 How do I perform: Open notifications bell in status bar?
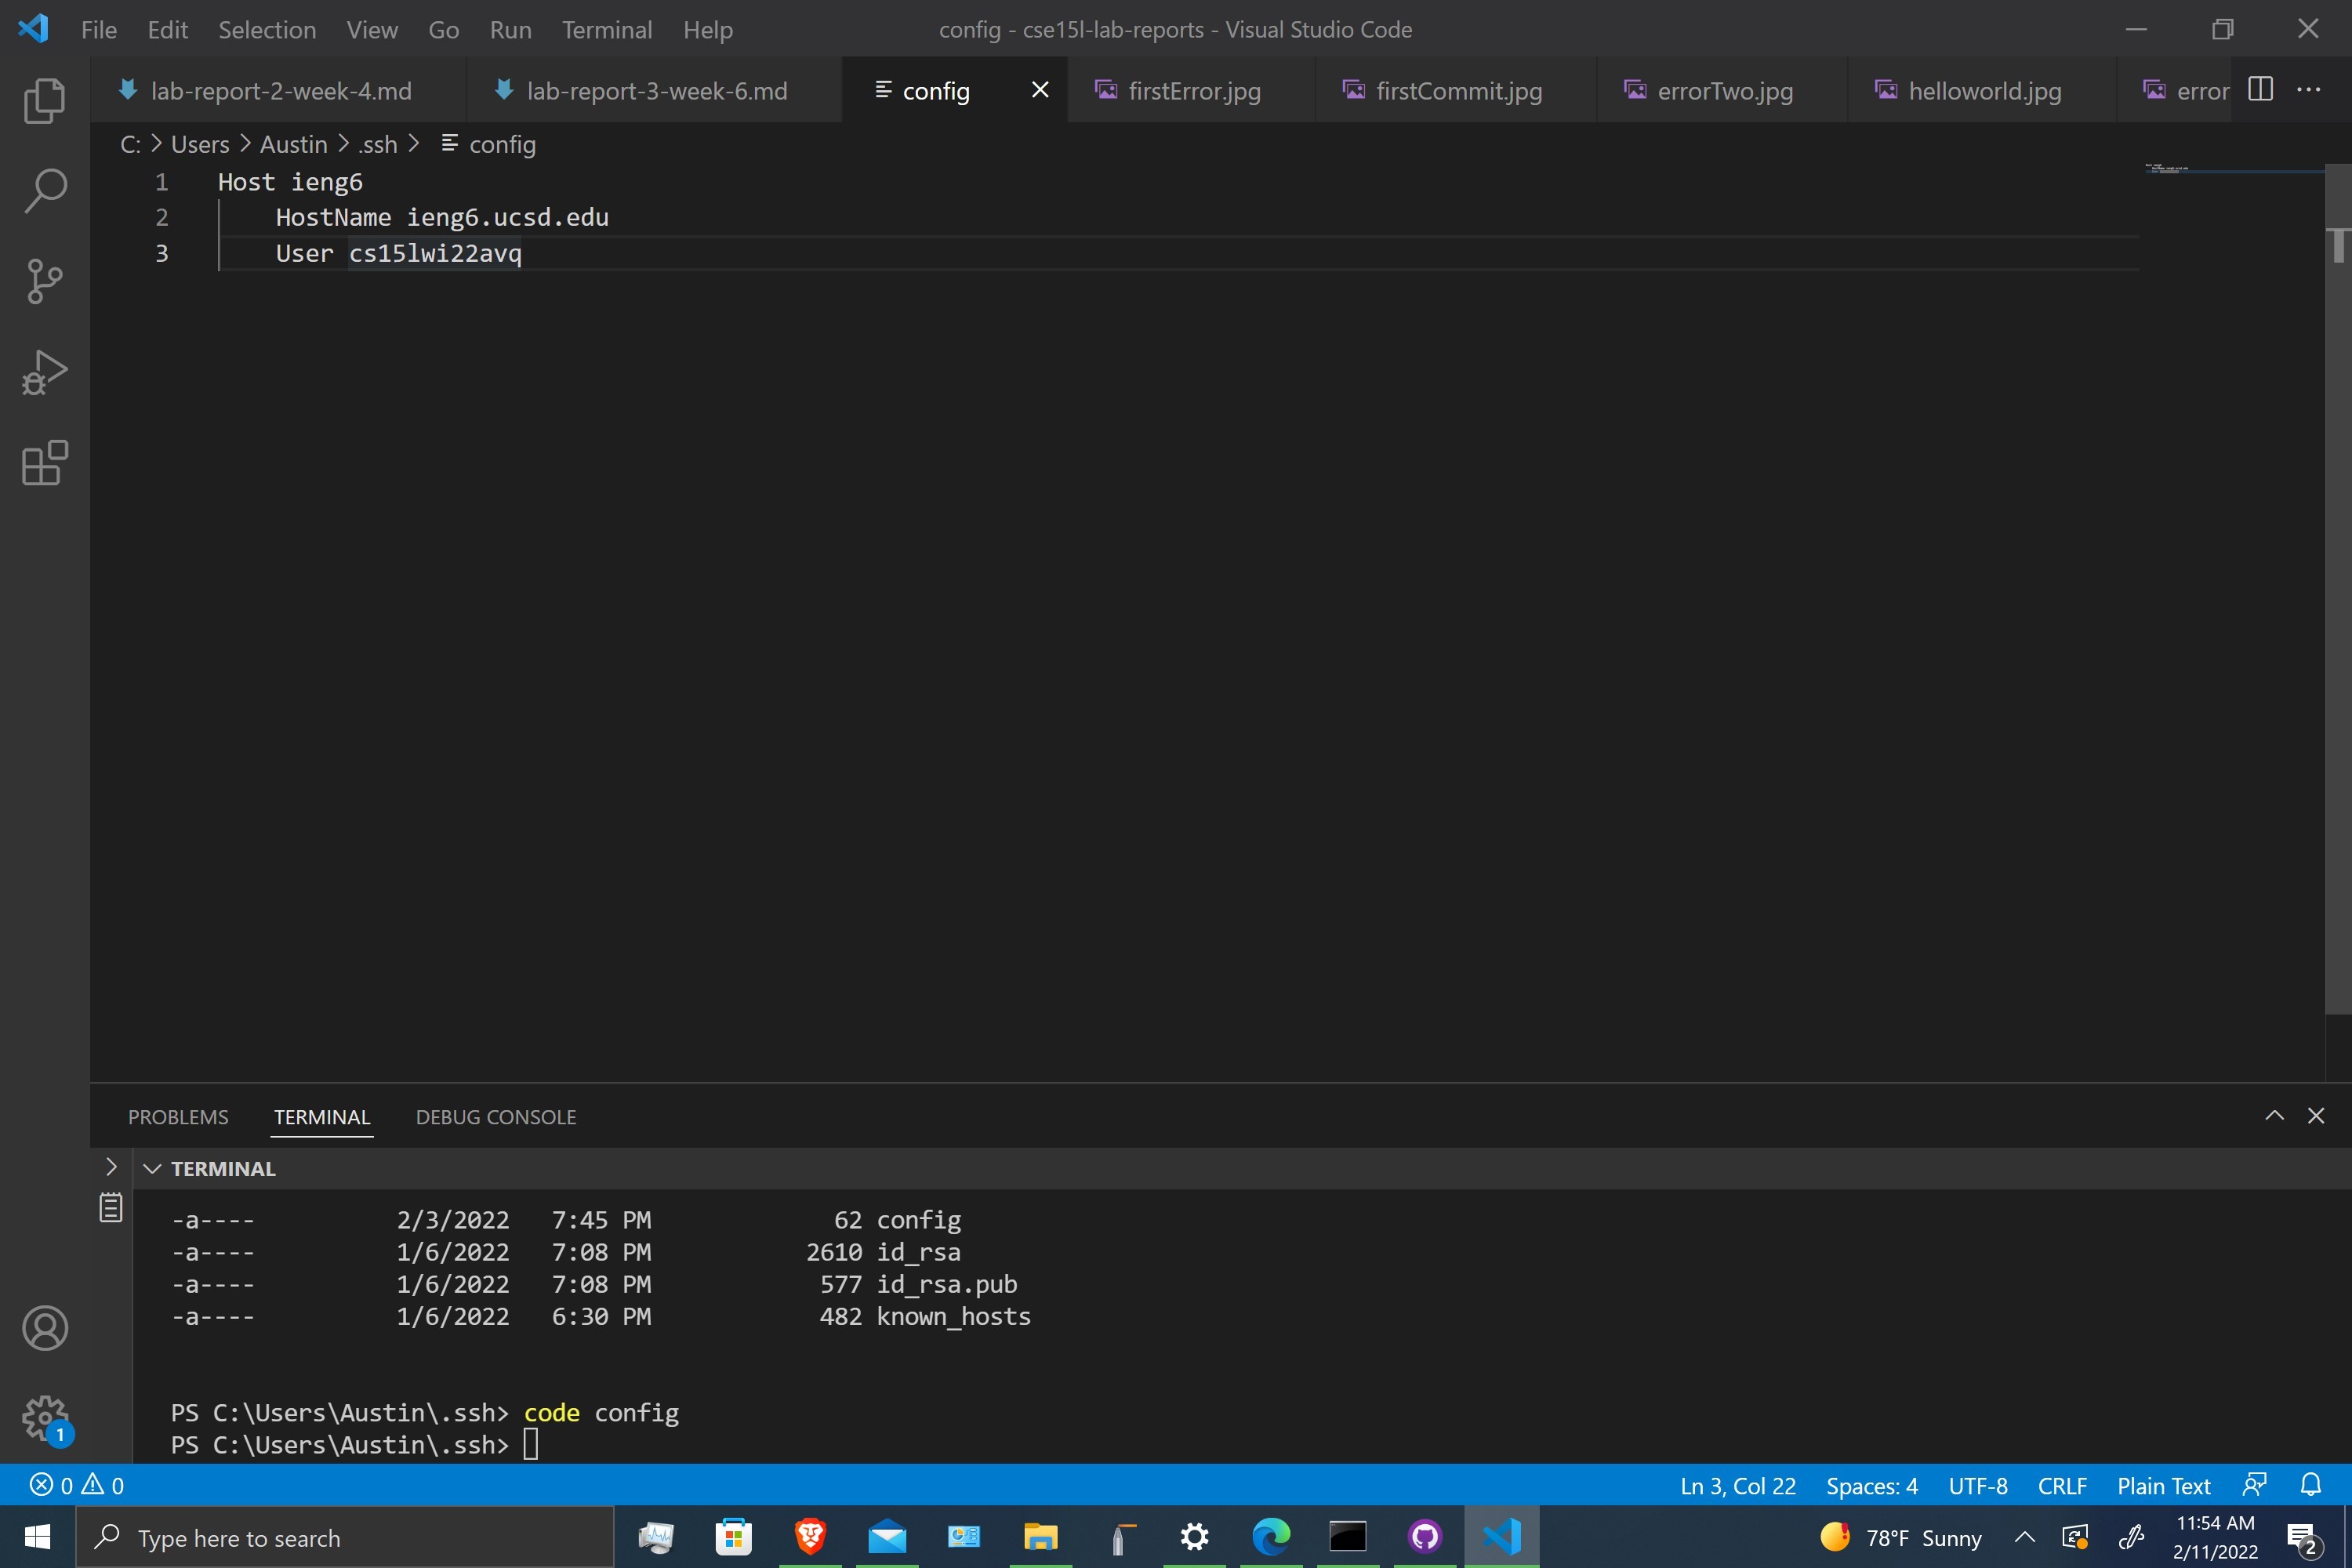click(2310, 1485)
